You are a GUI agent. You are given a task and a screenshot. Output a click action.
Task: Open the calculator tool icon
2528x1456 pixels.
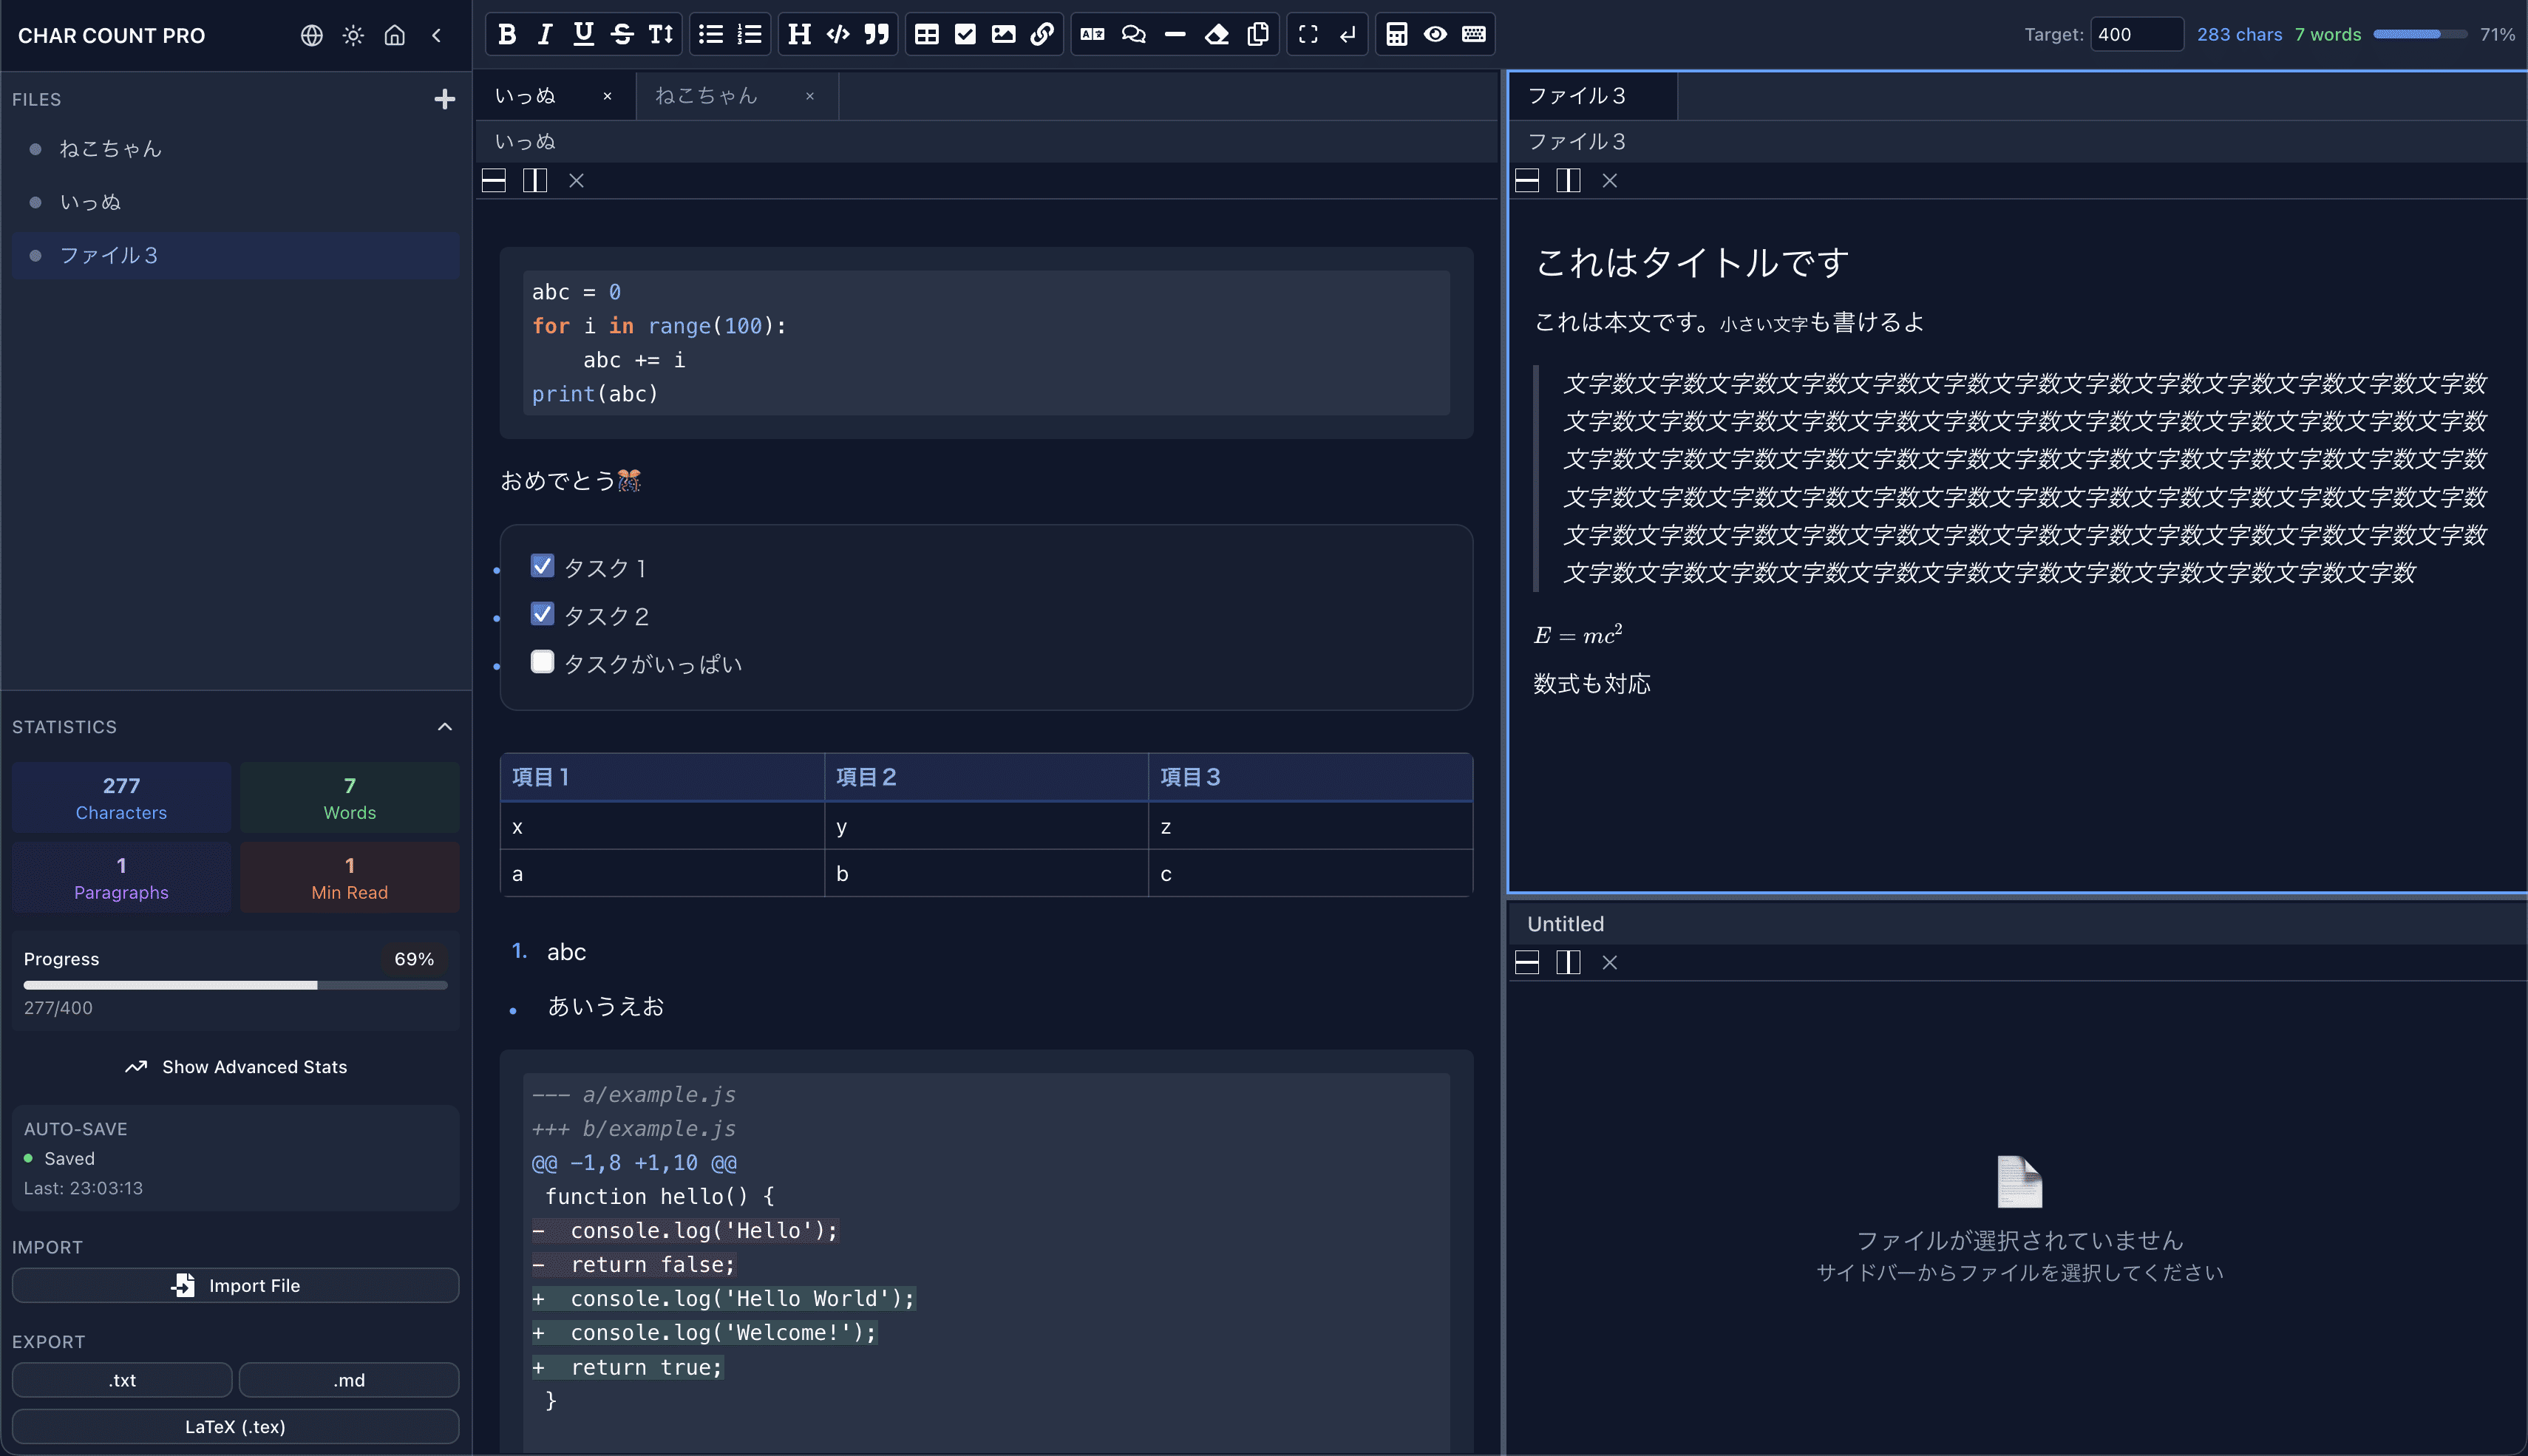pos(1397,35)
